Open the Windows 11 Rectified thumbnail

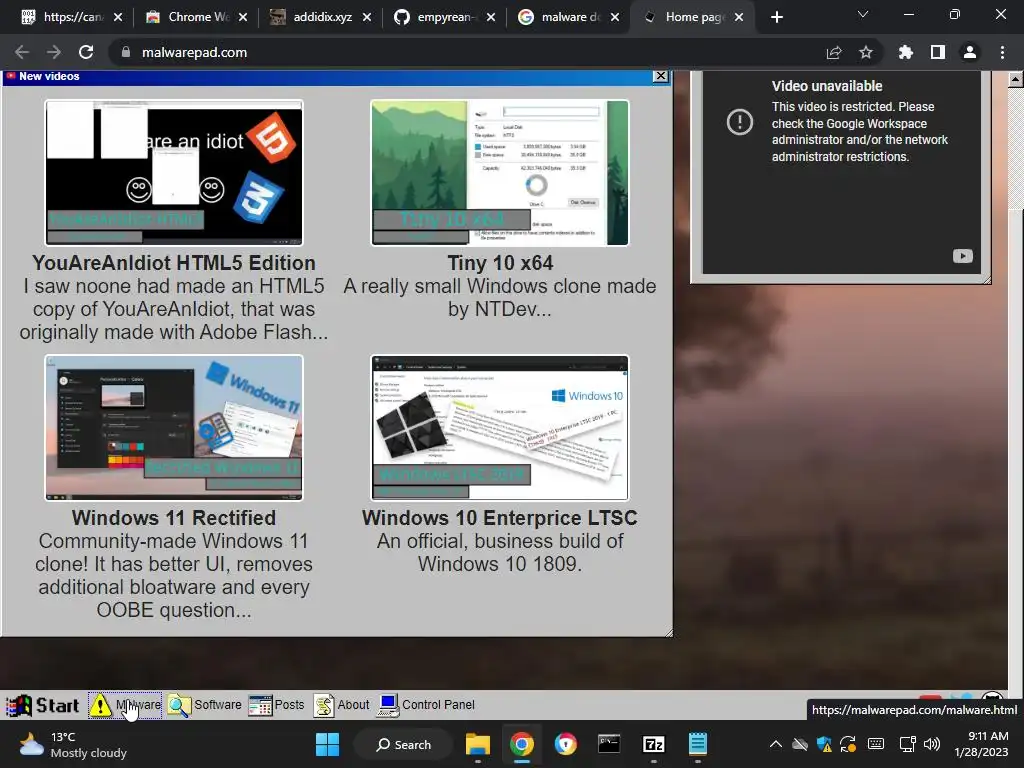[x=174, y=428]
